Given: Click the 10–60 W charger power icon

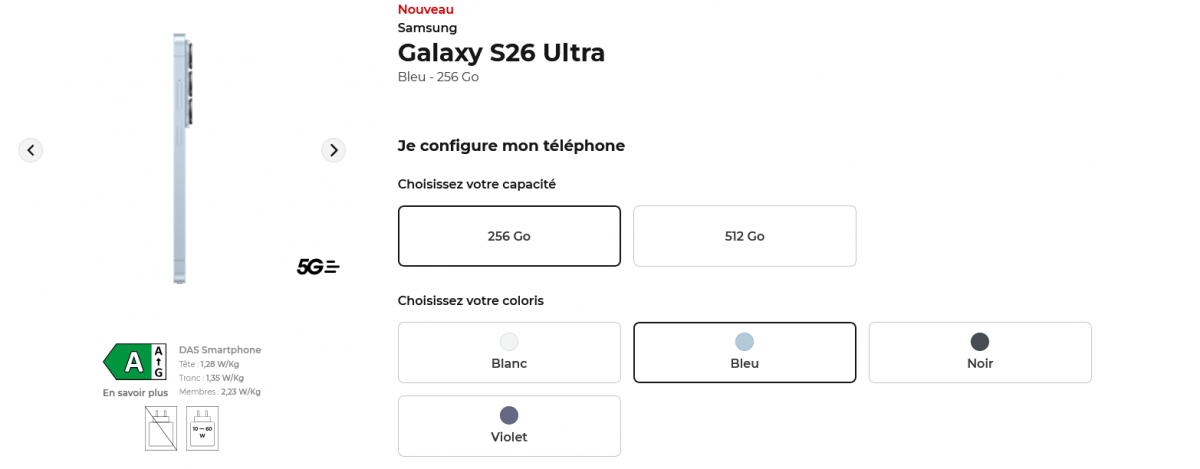Looking at the screenshot, I should (202, 428).
